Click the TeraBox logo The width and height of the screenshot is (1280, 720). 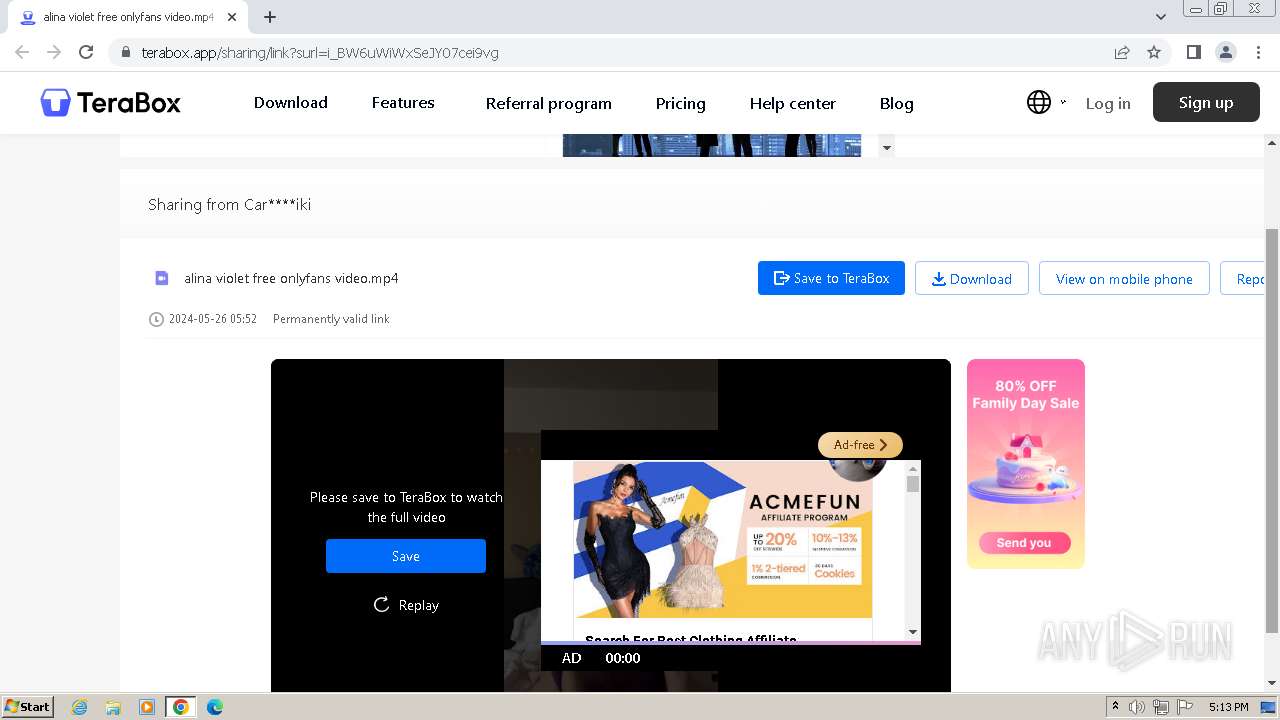(111, 102)
